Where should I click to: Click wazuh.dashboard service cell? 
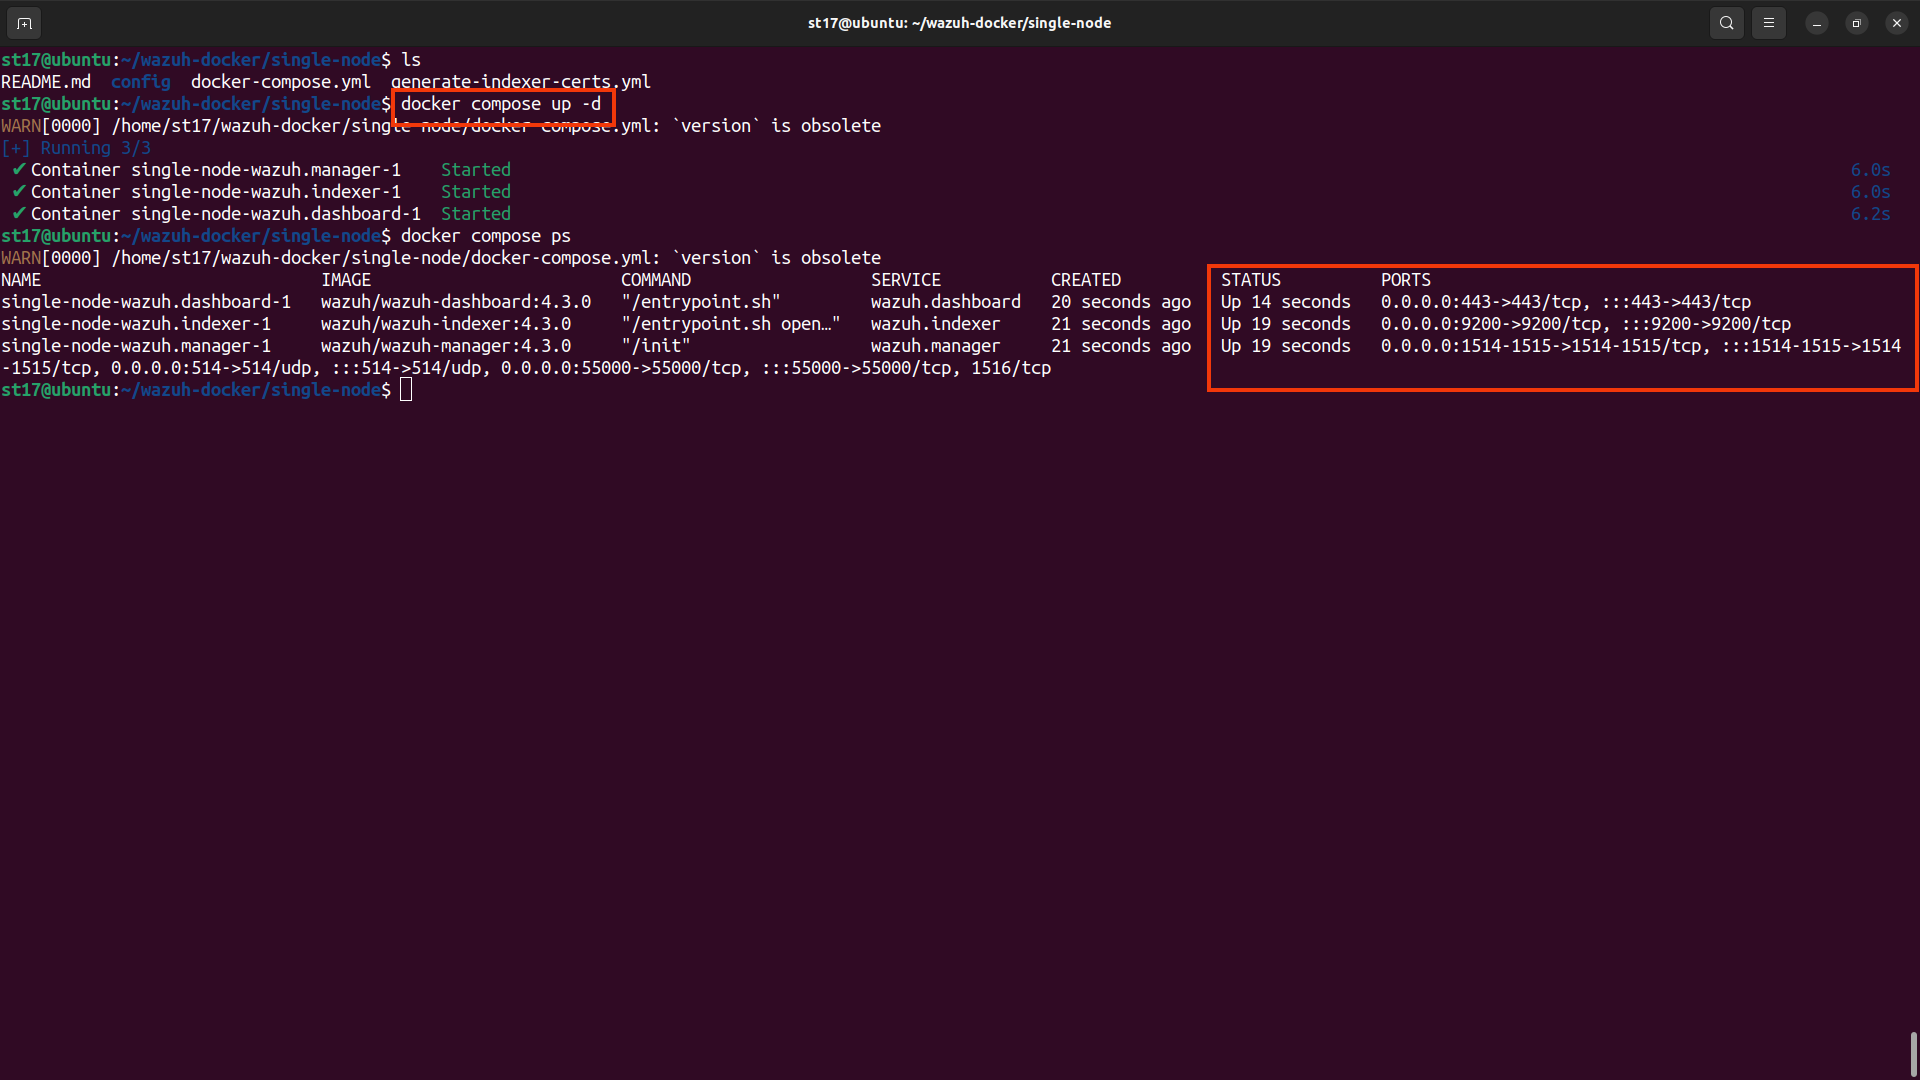[x=946, y=302]
